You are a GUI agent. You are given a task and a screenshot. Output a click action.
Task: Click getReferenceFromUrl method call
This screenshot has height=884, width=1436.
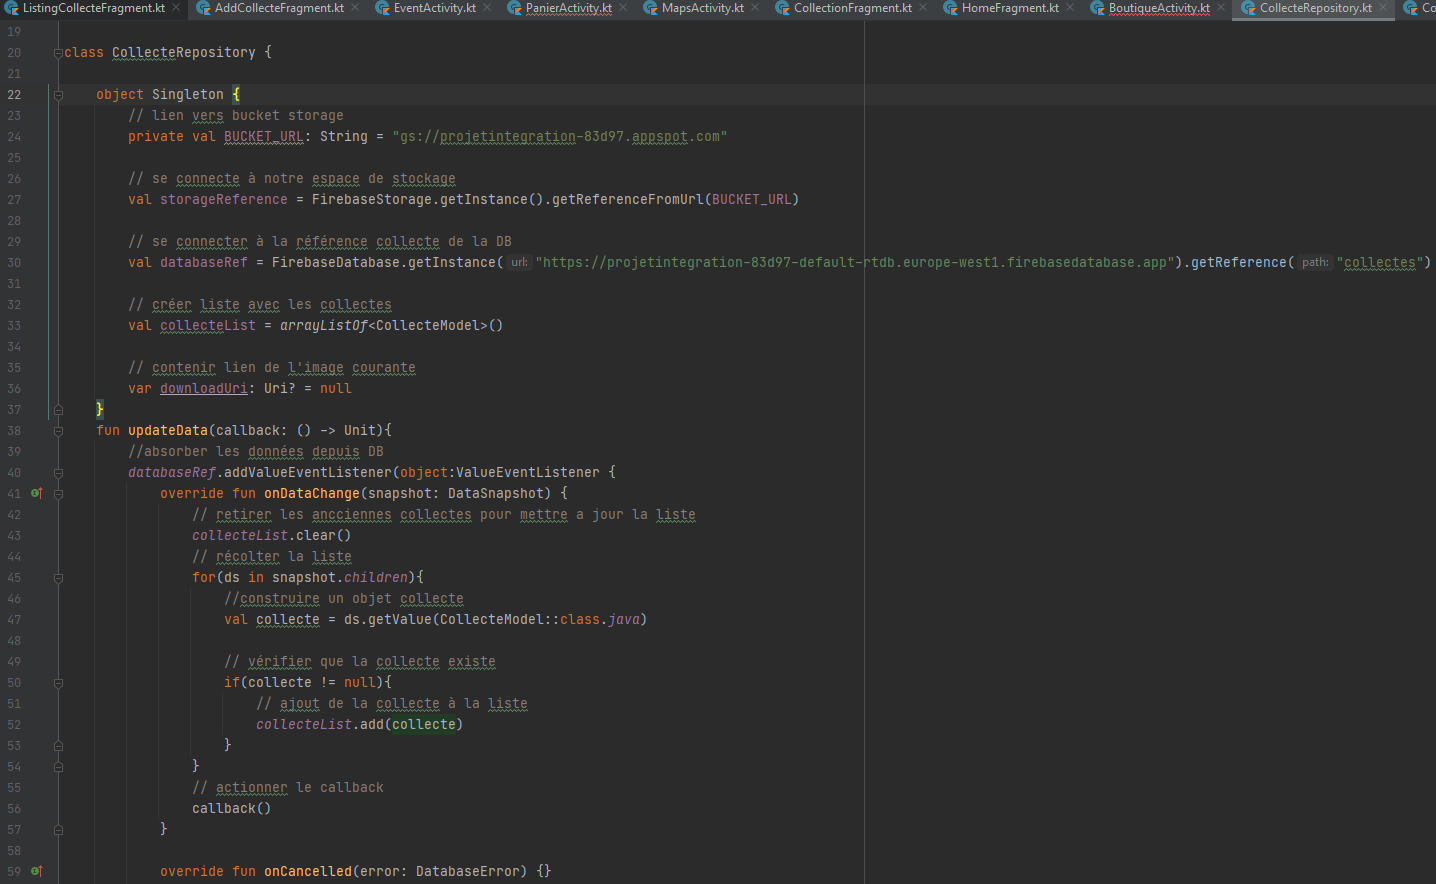(628, 200)
